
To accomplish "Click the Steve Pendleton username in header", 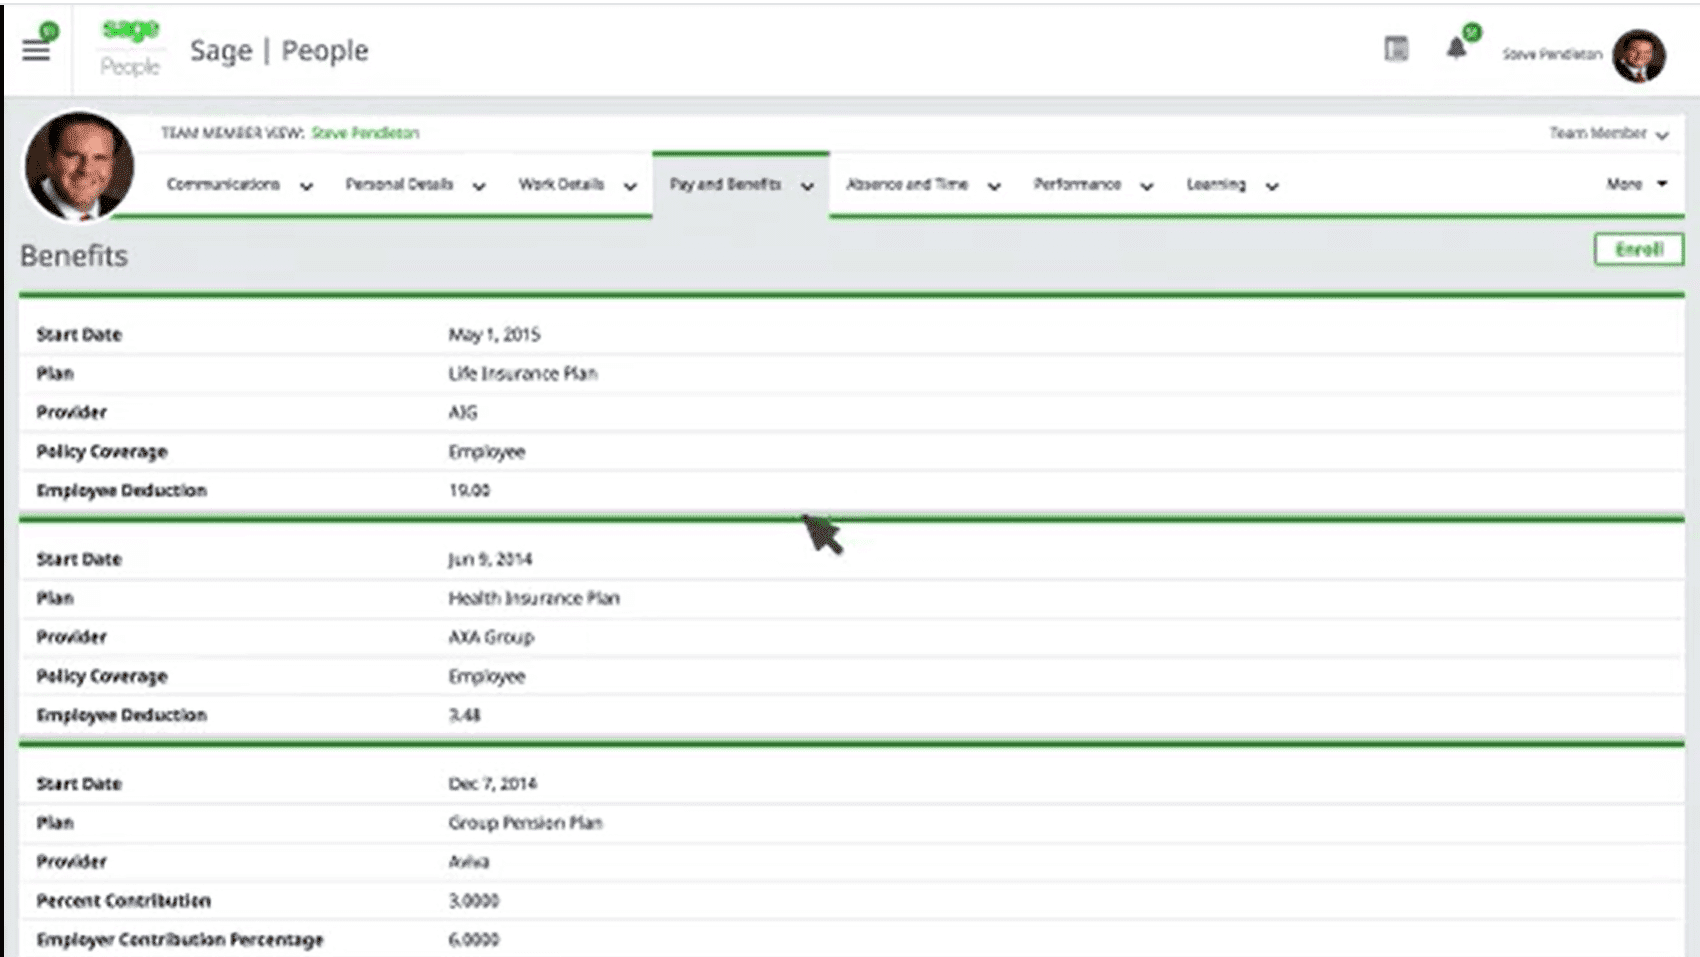I will tap(1551, 55).
